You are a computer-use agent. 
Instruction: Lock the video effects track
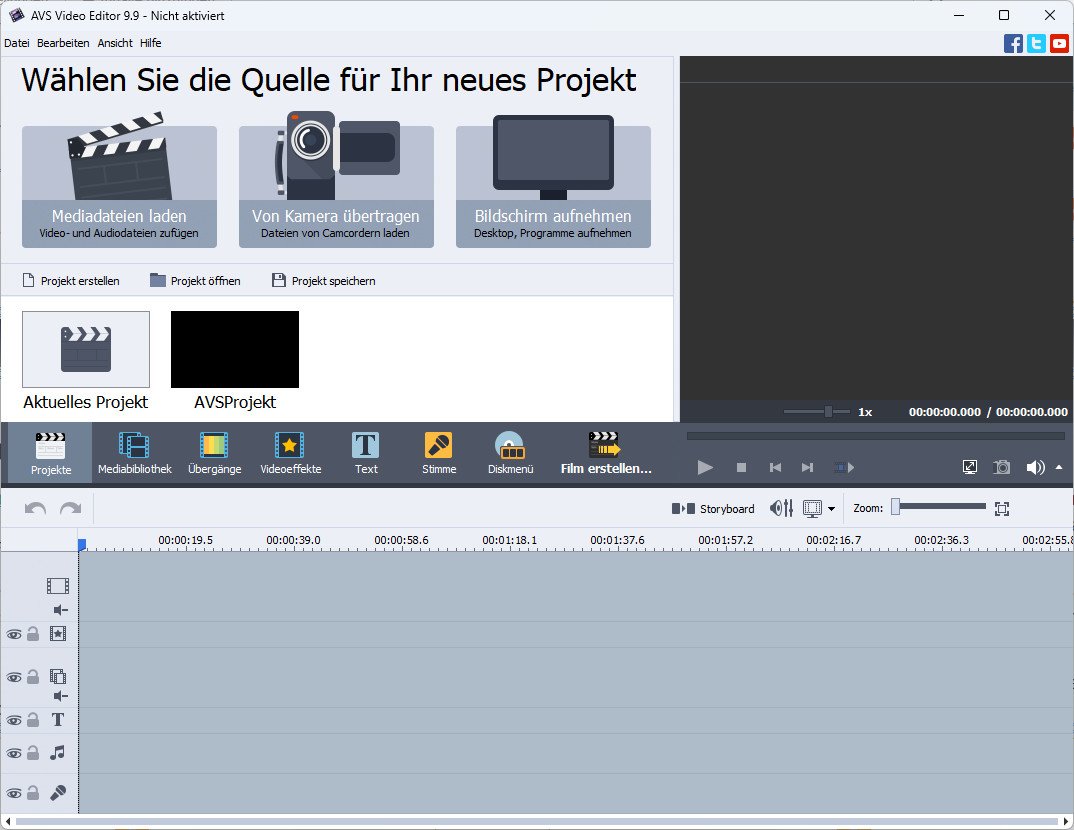pyautogui.click(x=33, y=634)
